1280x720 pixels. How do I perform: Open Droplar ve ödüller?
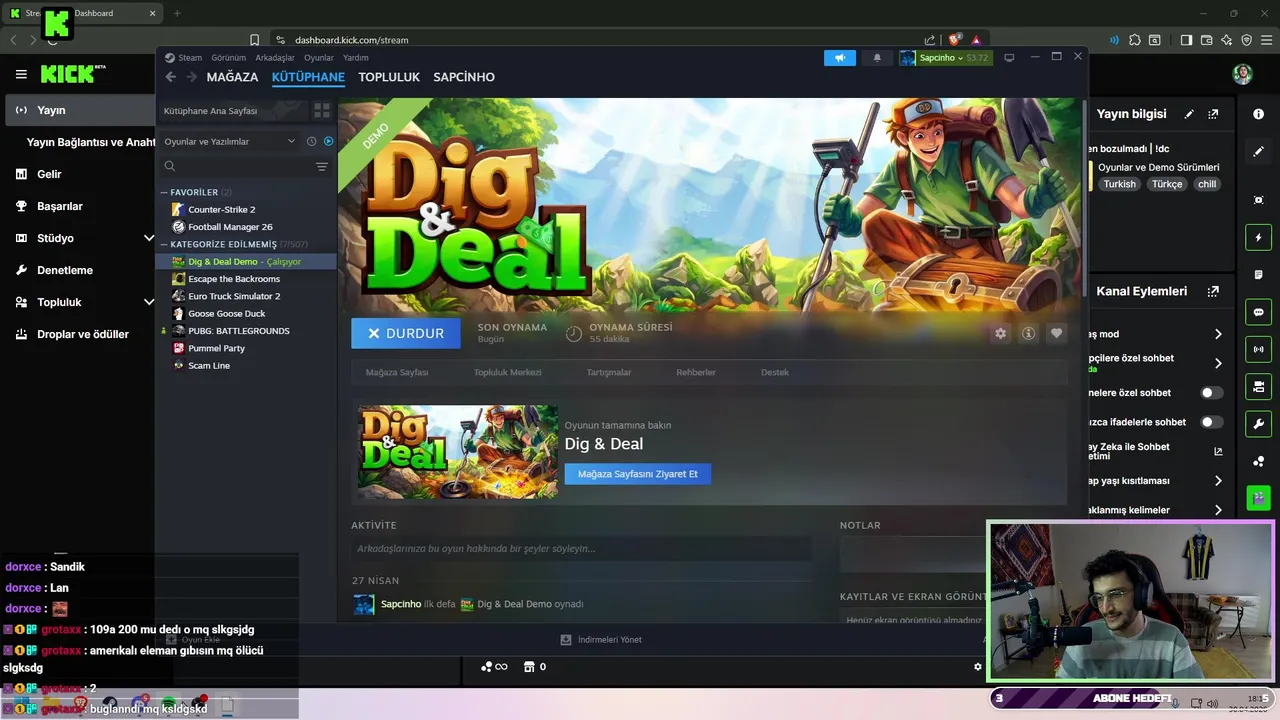tap(83, 334)
